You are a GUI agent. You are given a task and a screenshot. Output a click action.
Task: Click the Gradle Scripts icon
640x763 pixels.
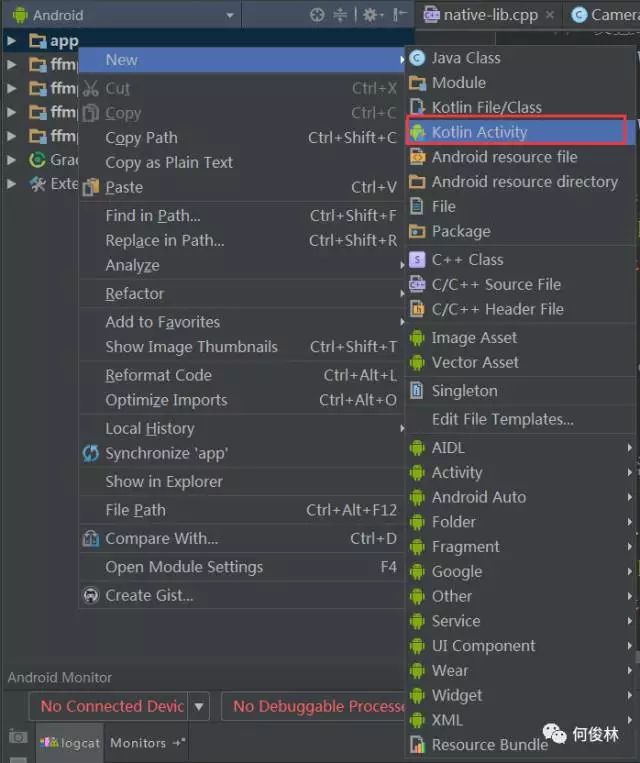point(37,160)
